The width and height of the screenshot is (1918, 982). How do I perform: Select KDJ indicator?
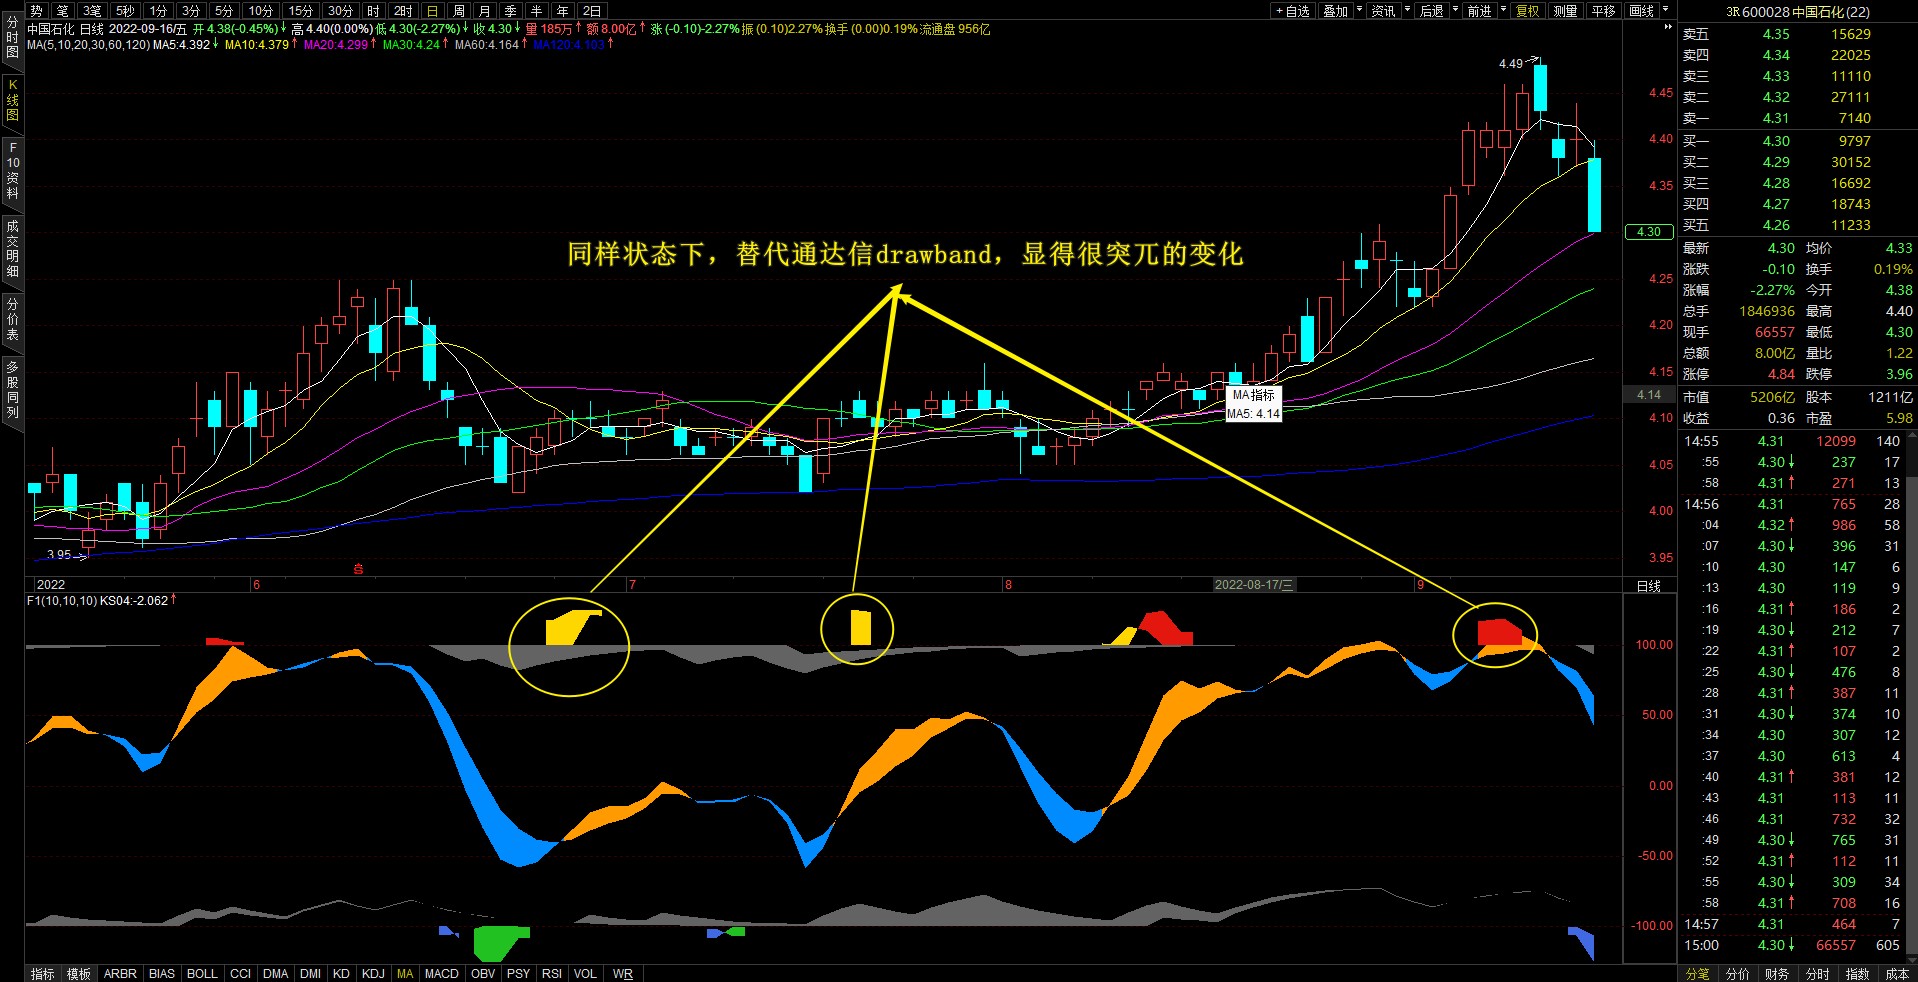[x=373, y=973]
